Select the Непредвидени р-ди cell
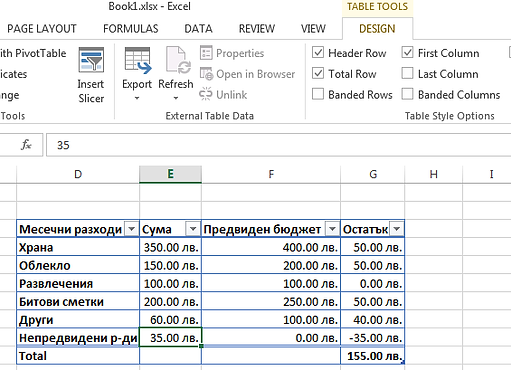Image resolution: width=511 pixels, height=370 pixels. pos(78,338)
